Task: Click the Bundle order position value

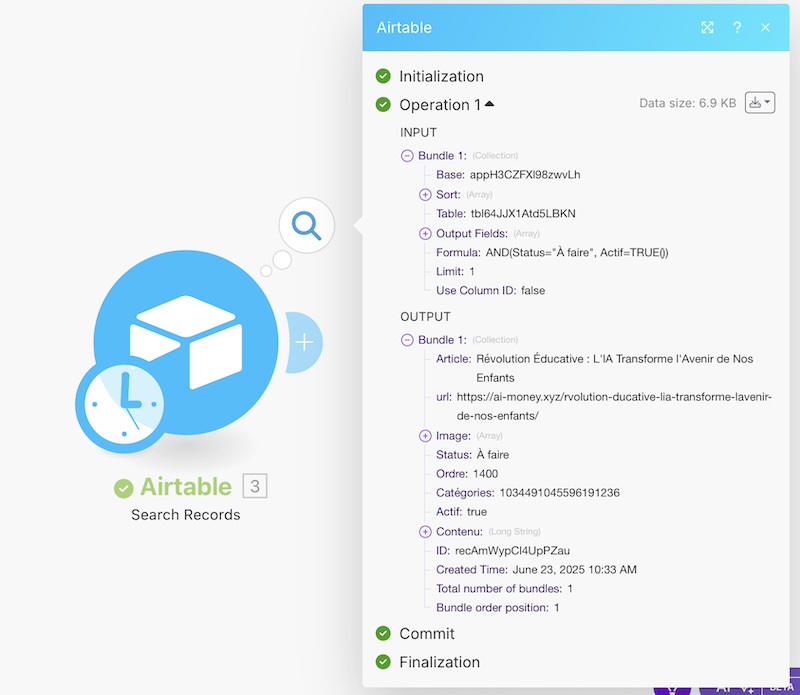Action: tap(557, 608)
